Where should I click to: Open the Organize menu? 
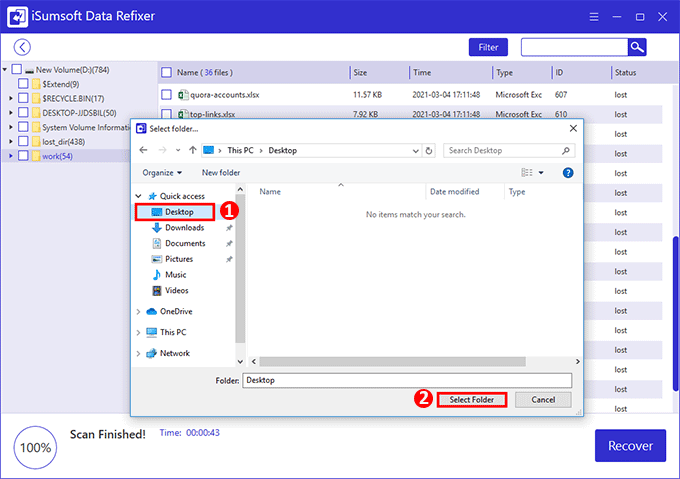point(161,172)
